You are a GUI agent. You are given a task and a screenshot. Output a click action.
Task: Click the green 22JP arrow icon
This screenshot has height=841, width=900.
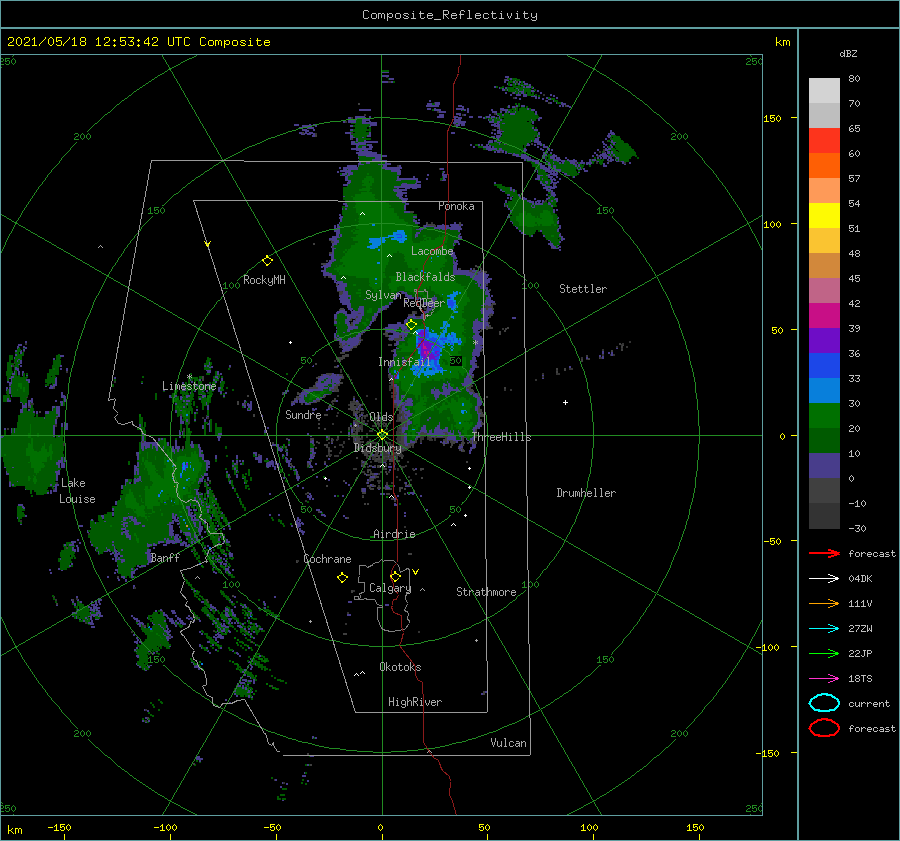824,653
